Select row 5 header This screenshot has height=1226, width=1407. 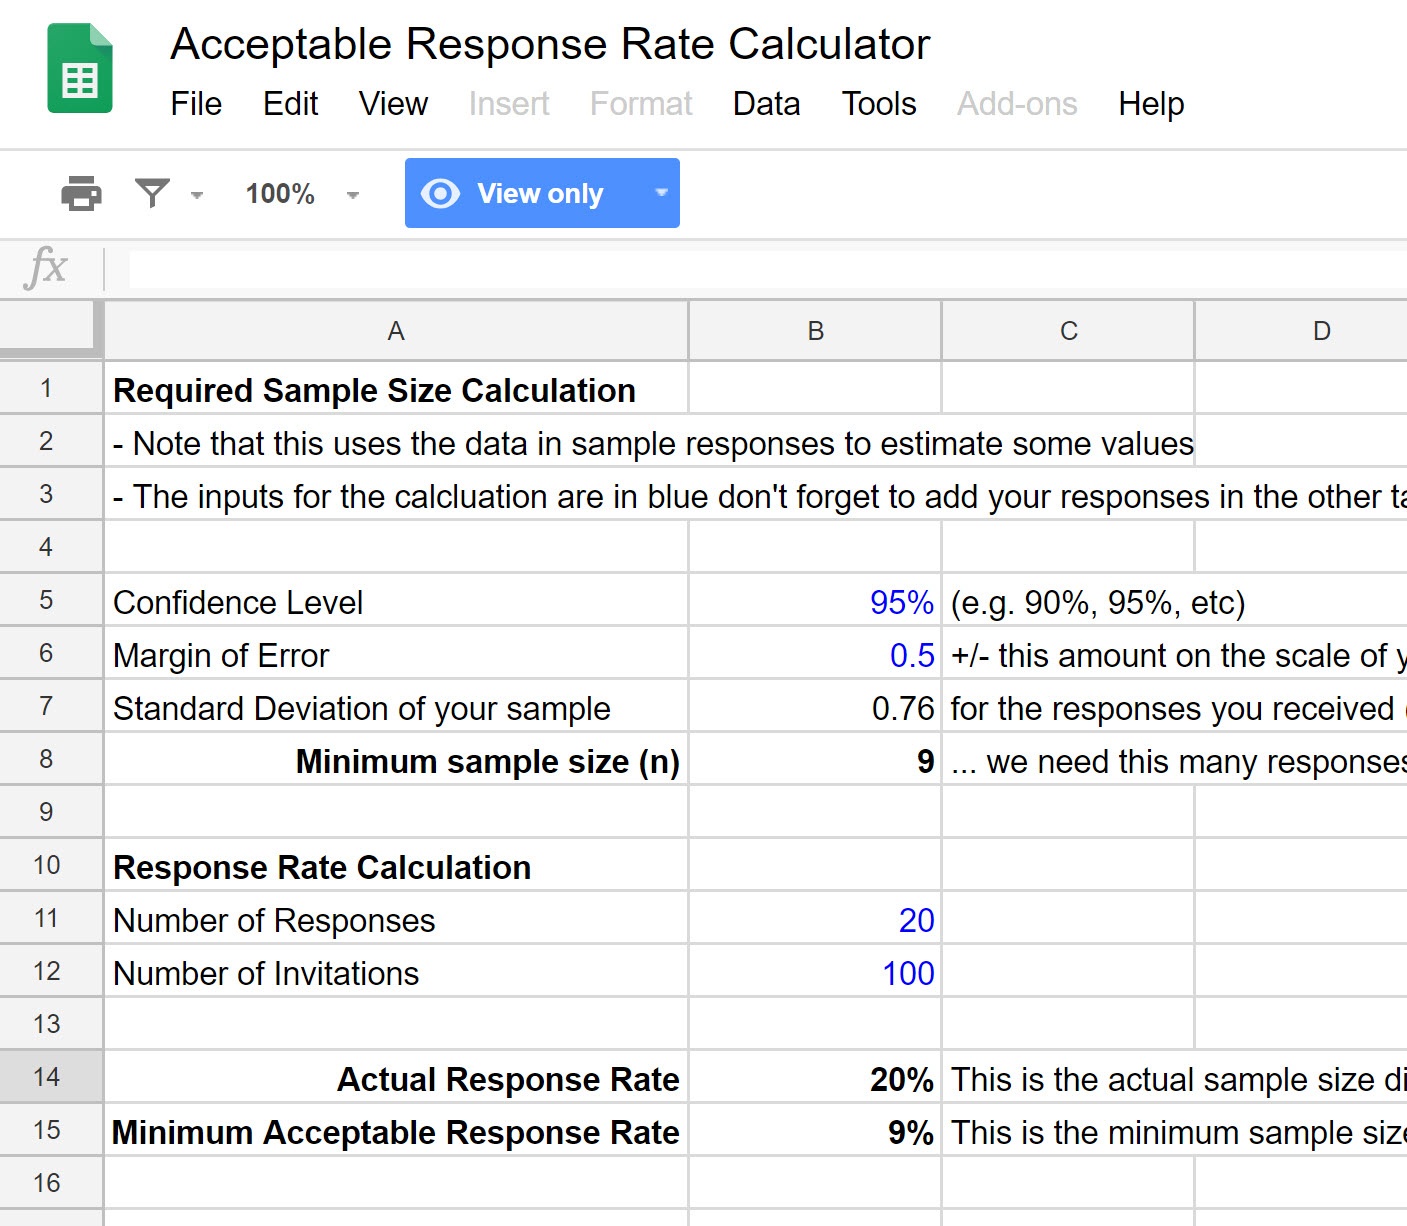pos(50,600)
